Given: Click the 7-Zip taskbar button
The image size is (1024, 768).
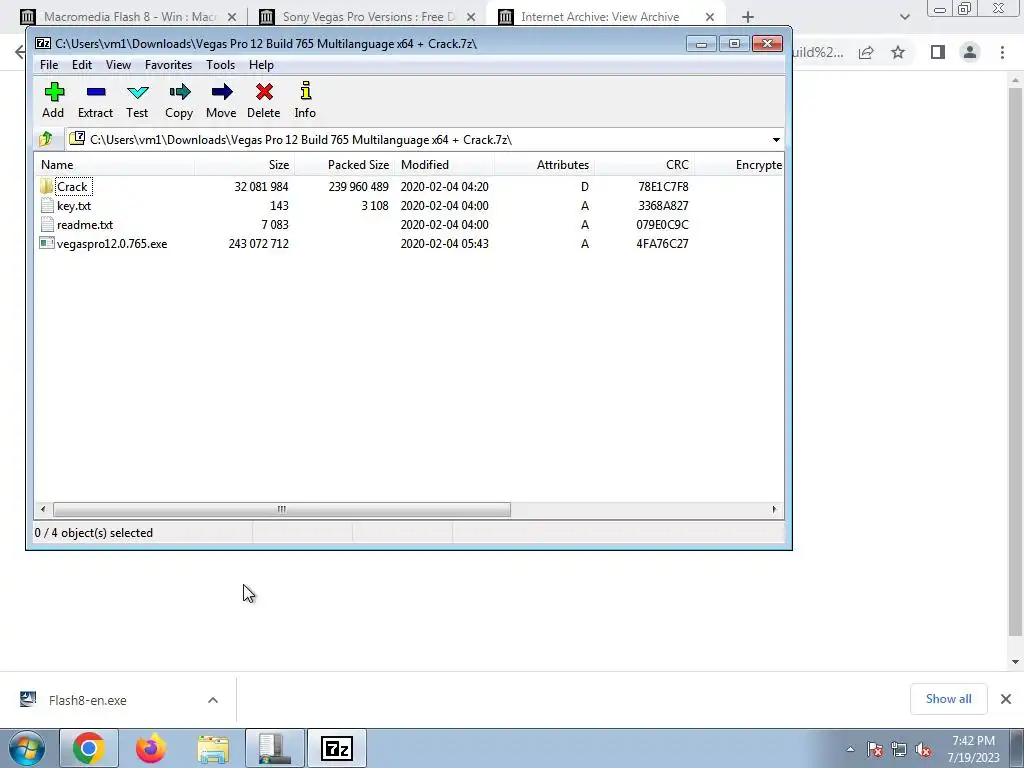Looking at the screenshot, I should click(337, 748).
